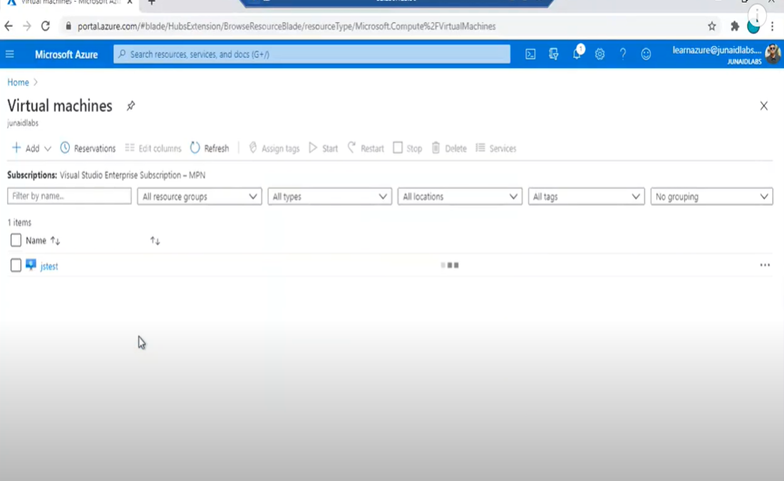The height and width of the screenshot is (481, 784).
Task: Click Assign tags
Action: 274,148
